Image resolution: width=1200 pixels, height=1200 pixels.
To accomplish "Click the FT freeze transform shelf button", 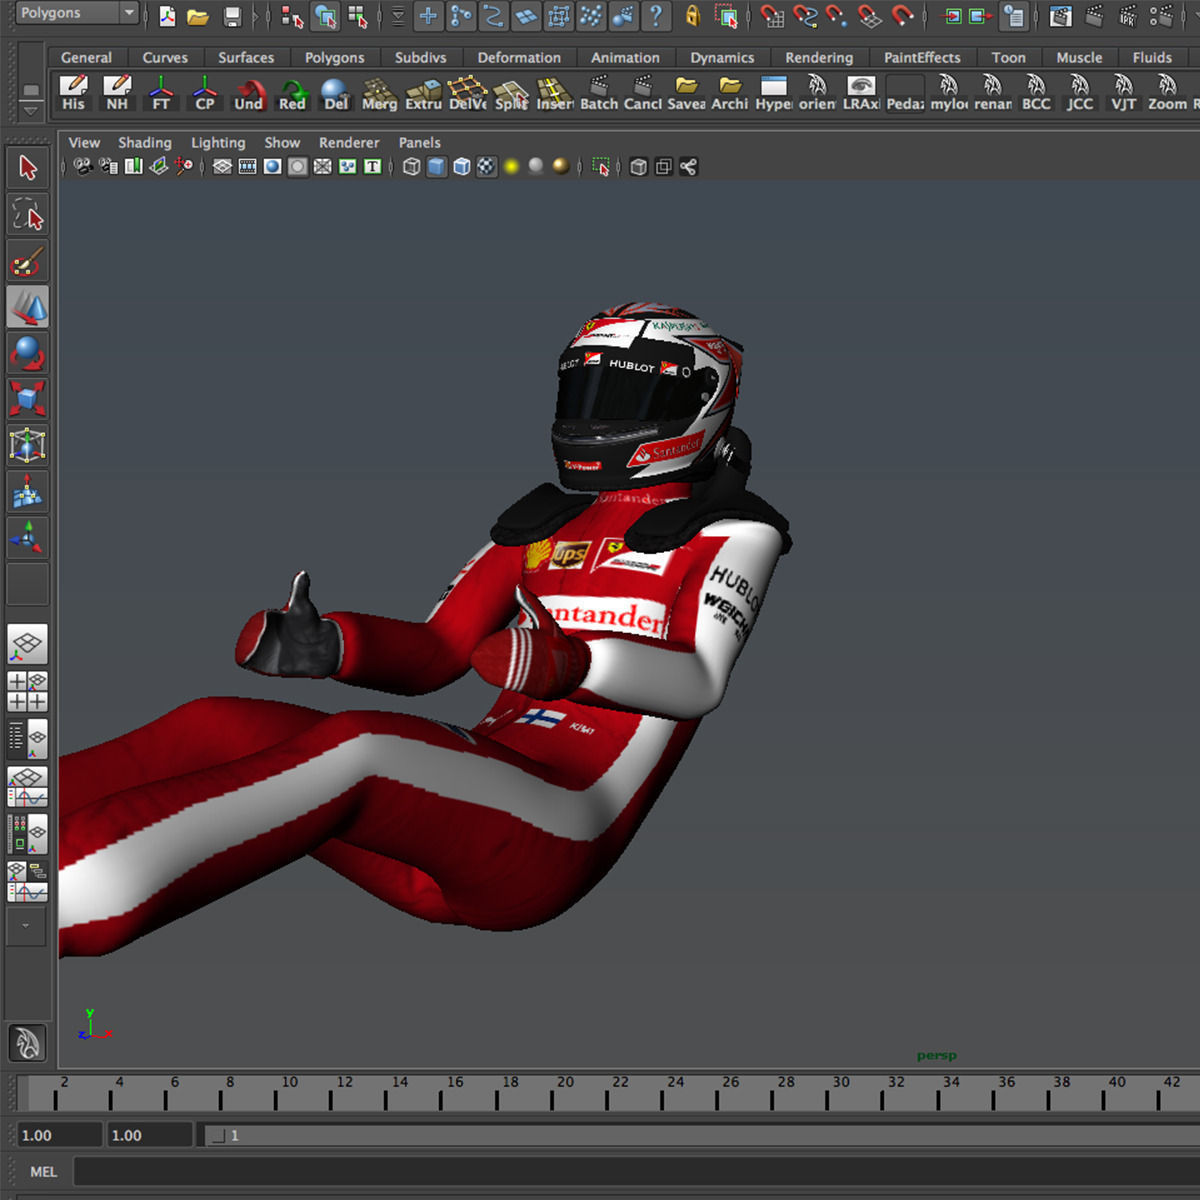I will pyautogui.click(x=161, y=93).
